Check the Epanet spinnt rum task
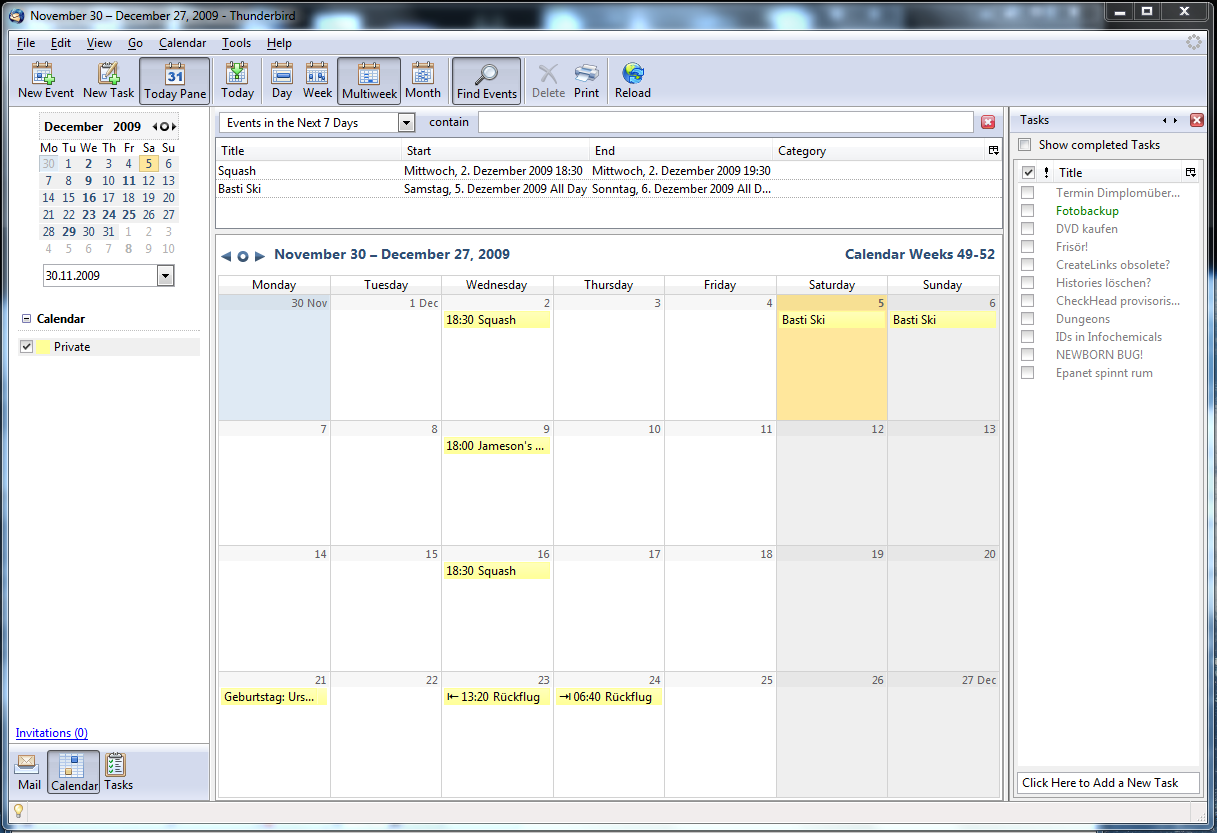The height and width of the screenshot is (833, 1217). (1027, 373)
